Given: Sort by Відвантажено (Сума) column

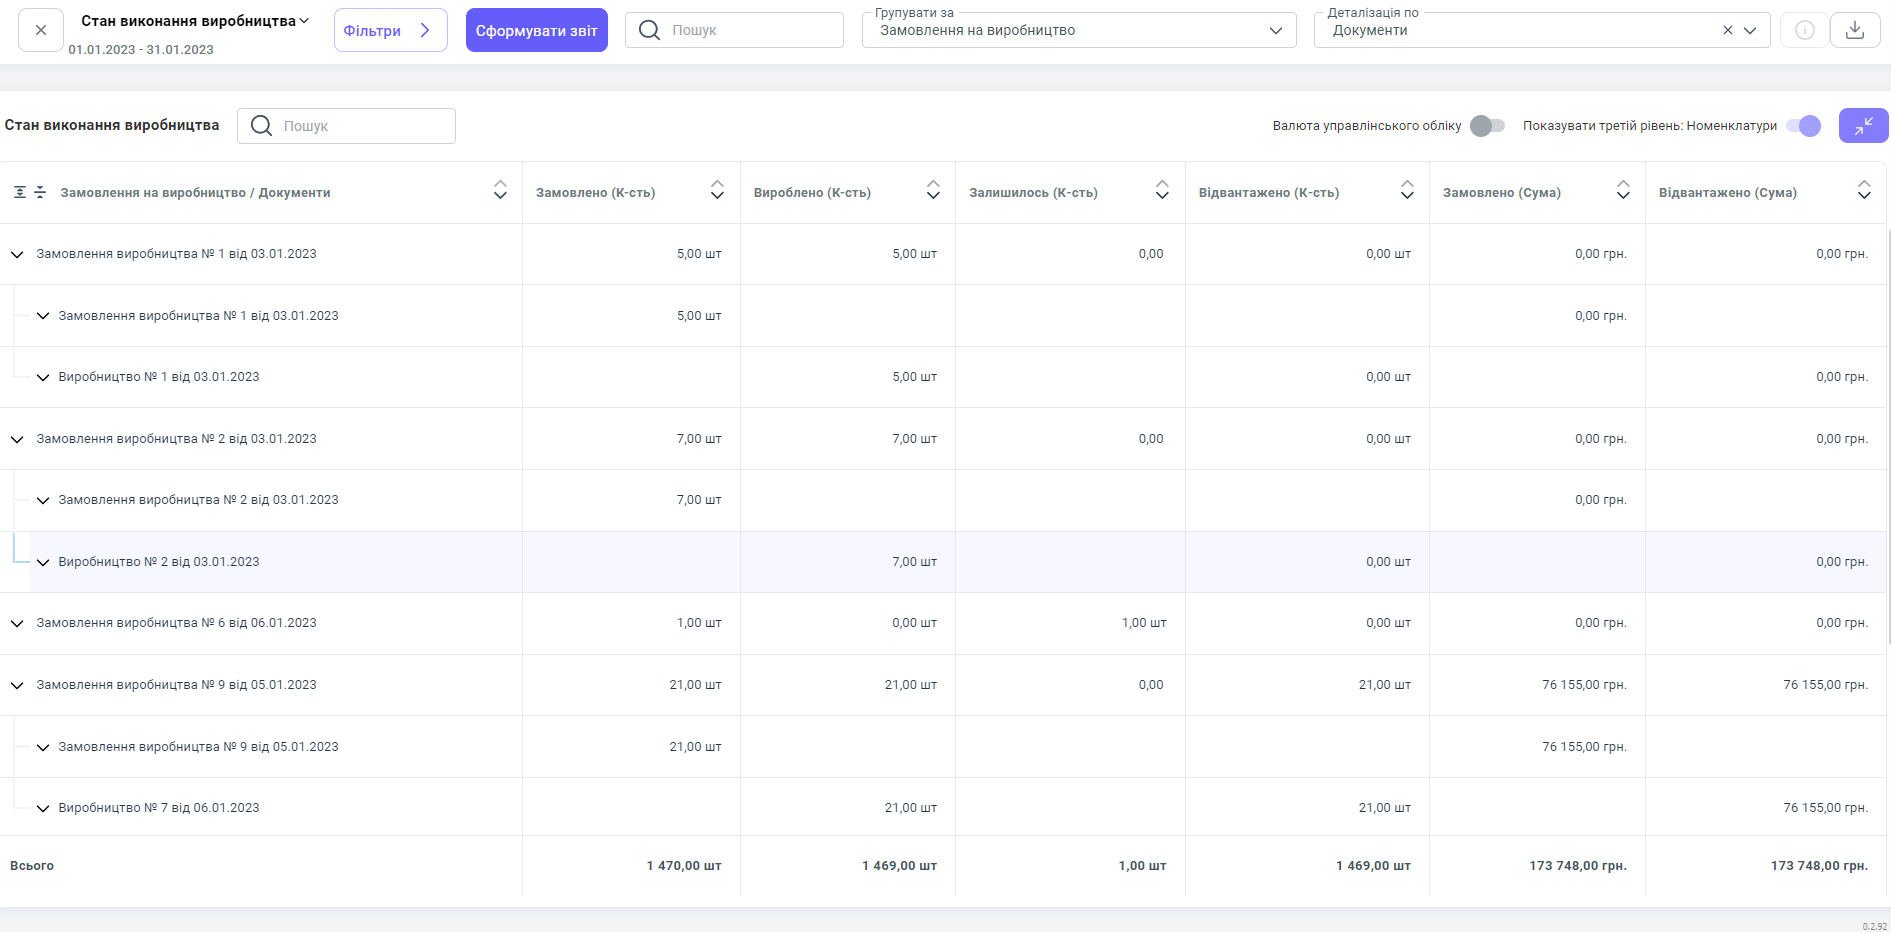Looking at the screenshot, I should pos(1864,190).
